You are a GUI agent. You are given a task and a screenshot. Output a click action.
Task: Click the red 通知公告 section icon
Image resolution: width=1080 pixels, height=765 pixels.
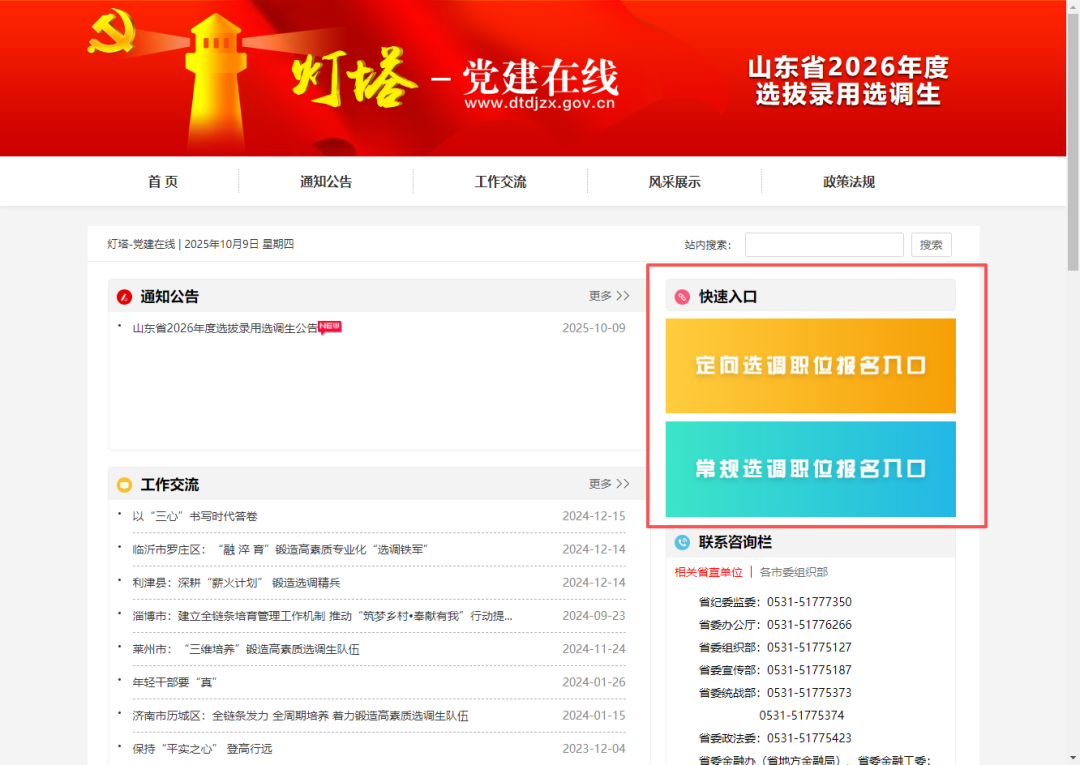click(x=124, y=297)
